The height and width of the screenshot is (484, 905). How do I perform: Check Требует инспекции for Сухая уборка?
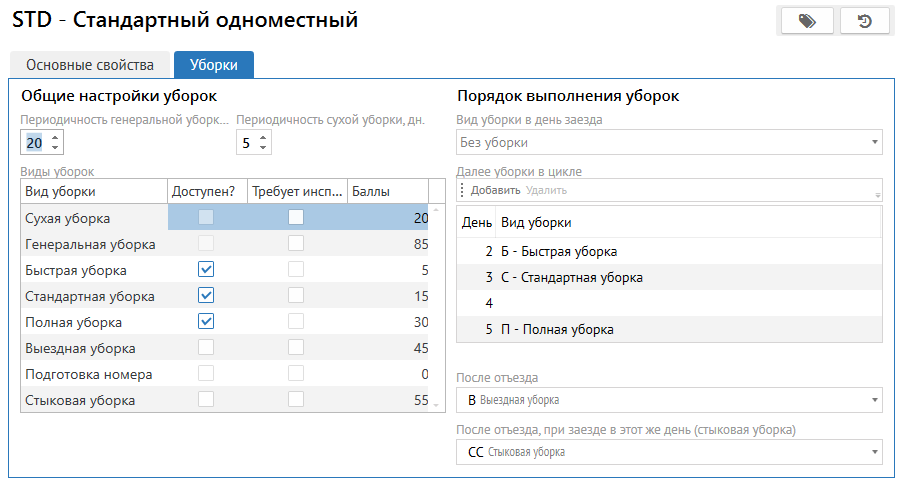pos(296,218)
